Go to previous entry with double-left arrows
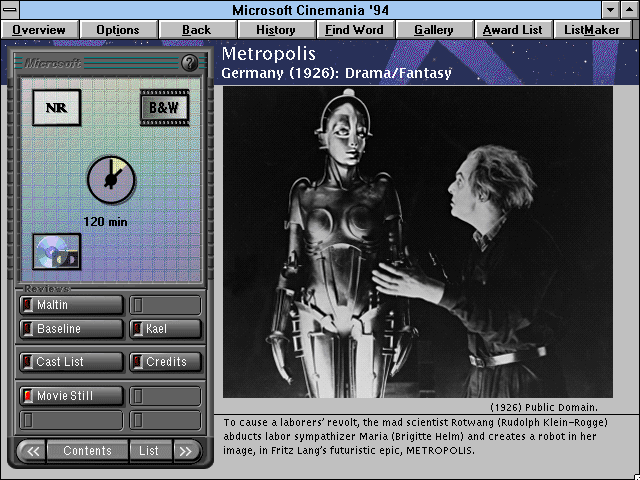The height and width of the screenshot is (480, 640). coord(33,451)
